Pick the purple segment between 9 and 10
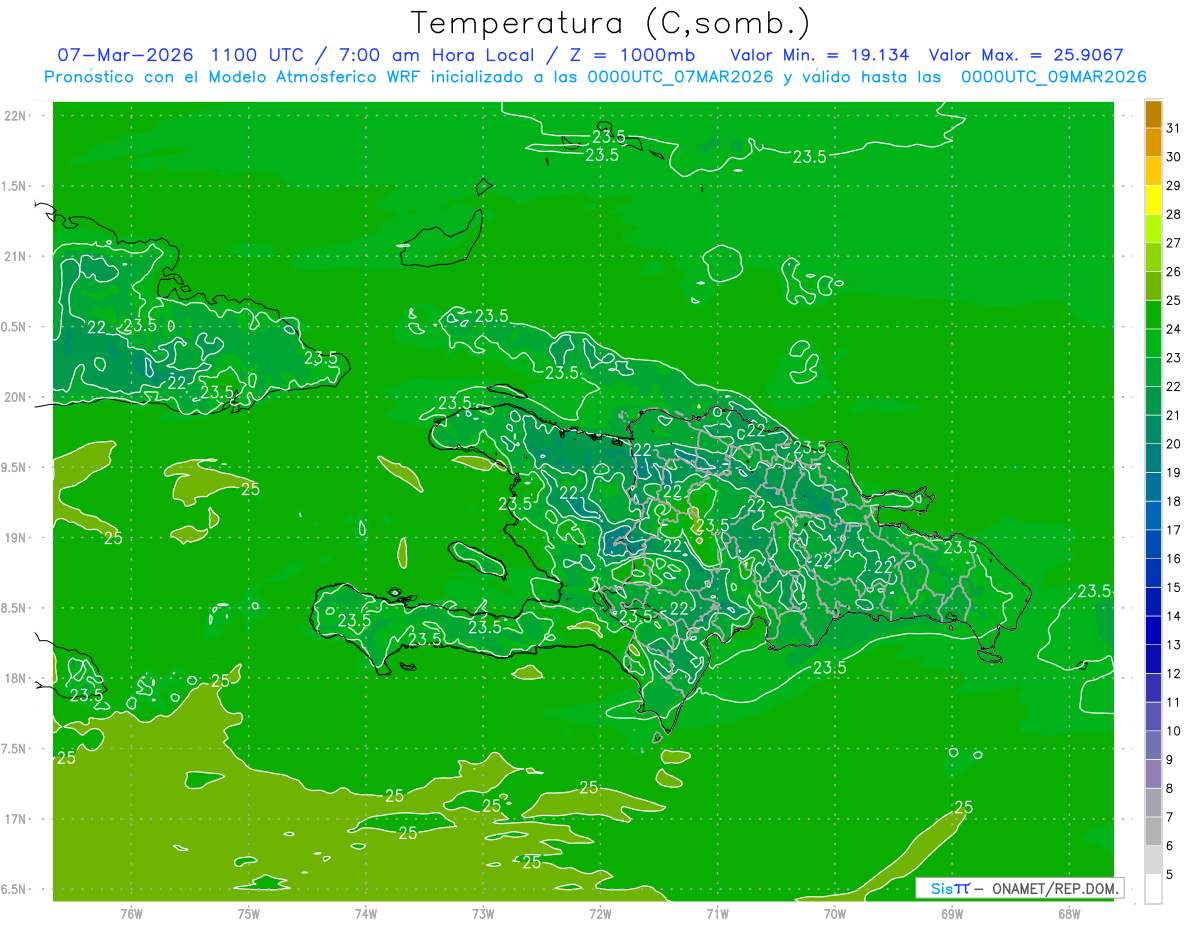This screenshot has width=1200, height=927. click(x=1153, y=745)
